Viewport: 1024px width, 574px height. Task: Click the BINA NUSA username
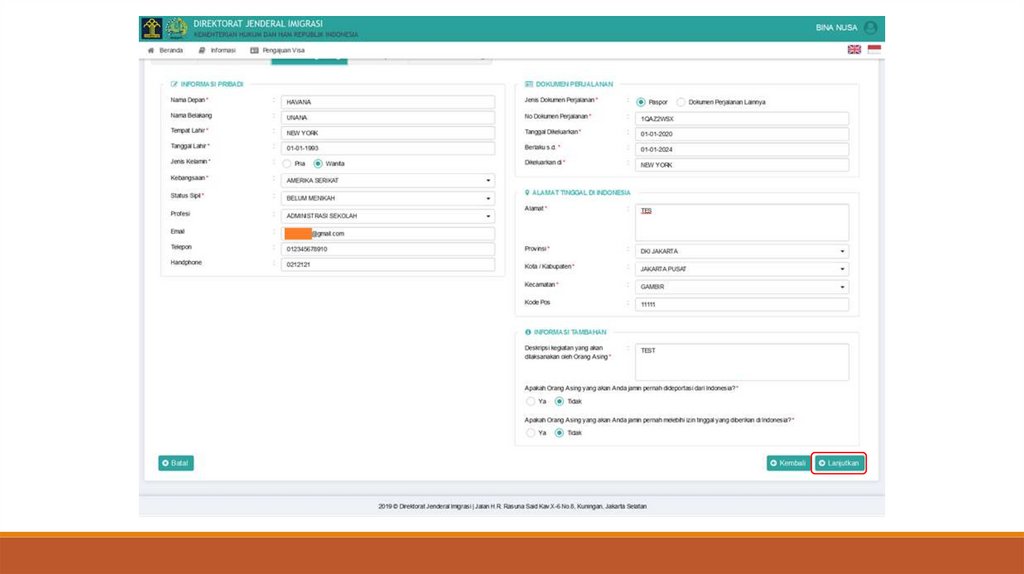(836, 27)
